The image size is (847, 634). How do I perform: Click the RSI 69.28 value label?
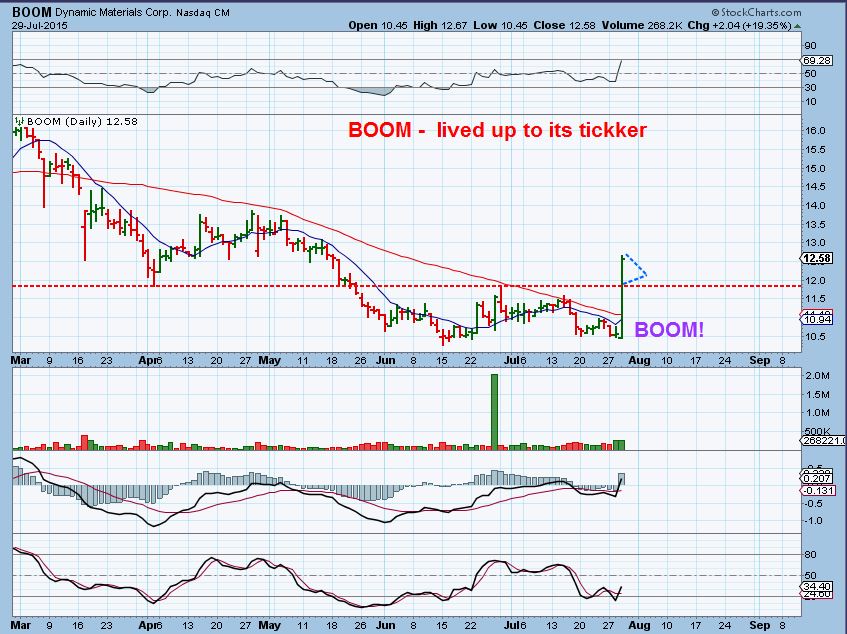(x=817, y=60)
